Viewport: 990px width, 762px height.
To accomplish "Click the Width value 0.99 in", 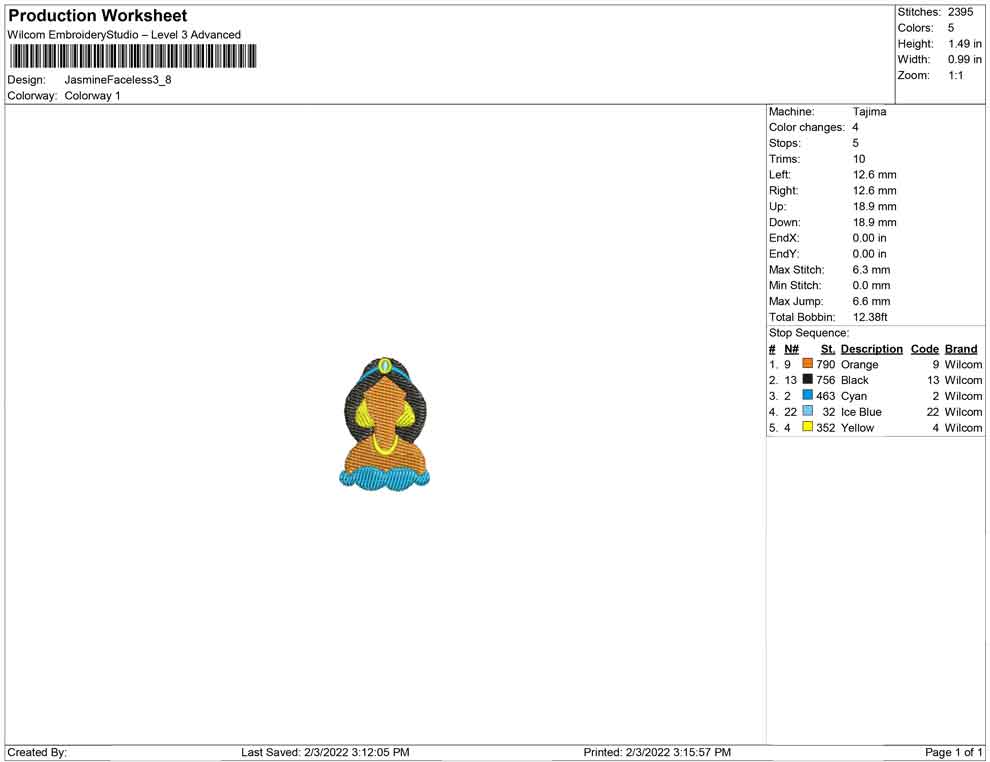I will click(x=965, y=59).
